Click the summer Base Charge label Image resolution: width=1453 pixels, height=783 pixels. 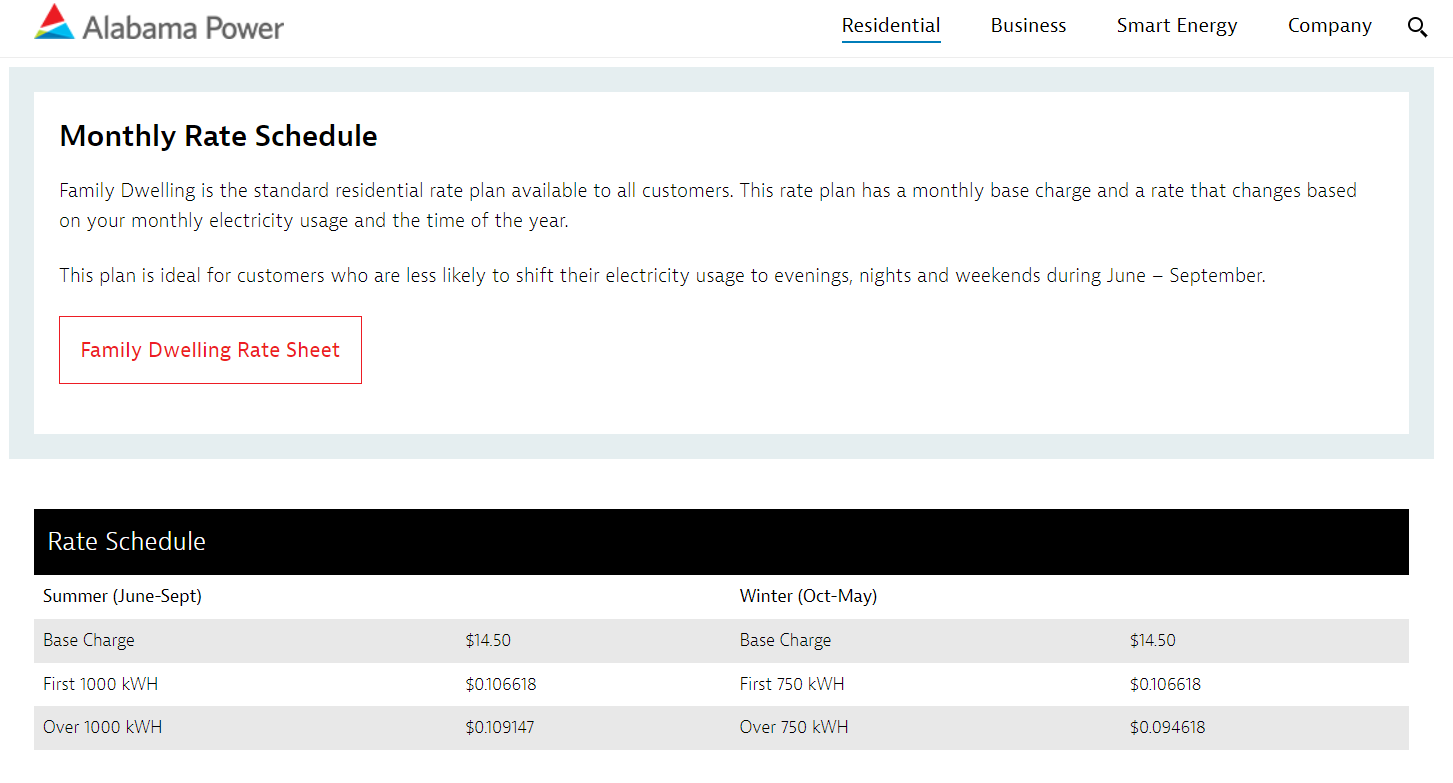89,640
